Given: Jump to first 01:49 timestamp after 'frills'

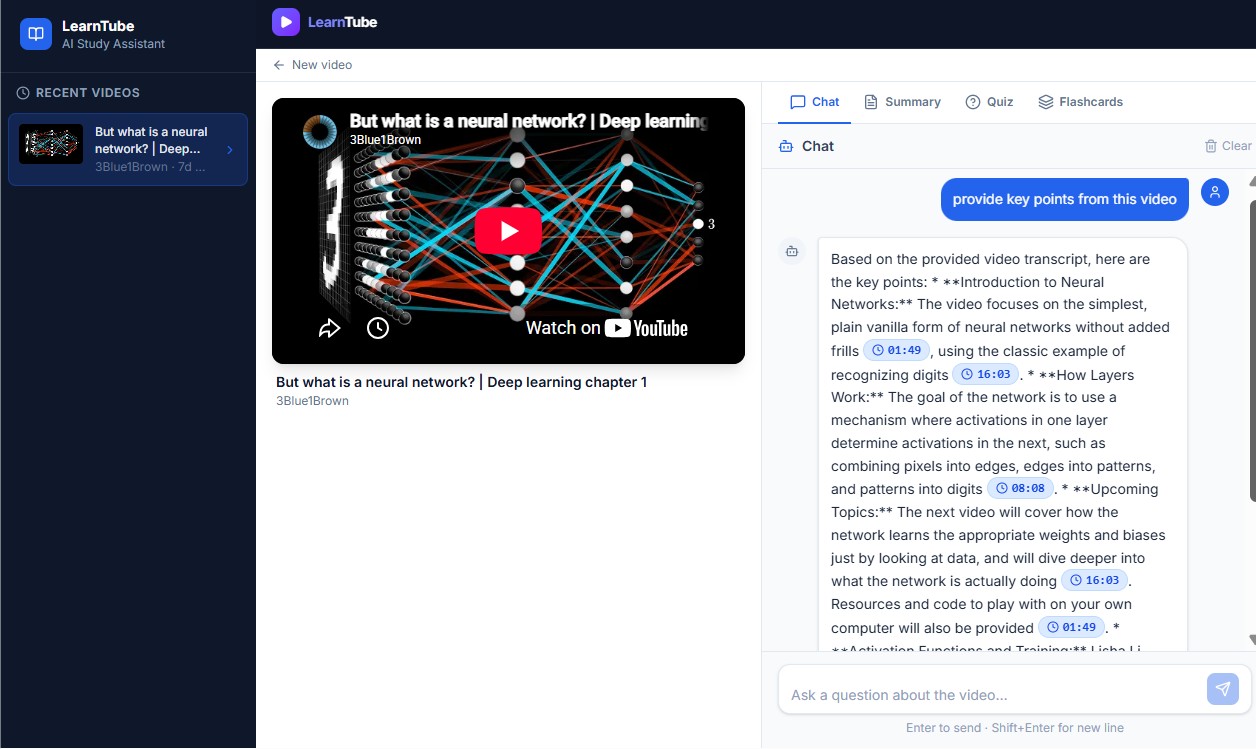Looking at the screenshot, I should [897, 351].
